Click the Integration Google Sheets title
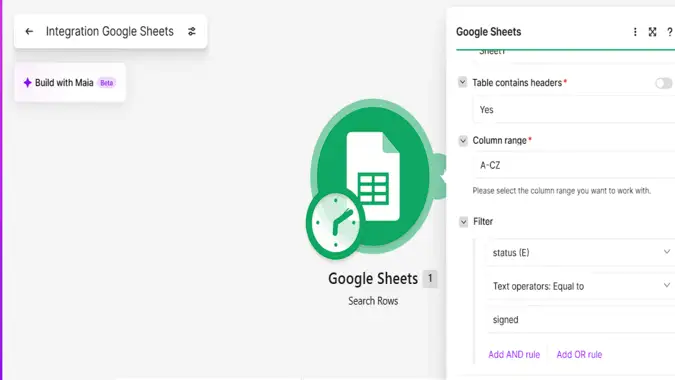This screenshot has height=380, width=675. tap(110, 31)
